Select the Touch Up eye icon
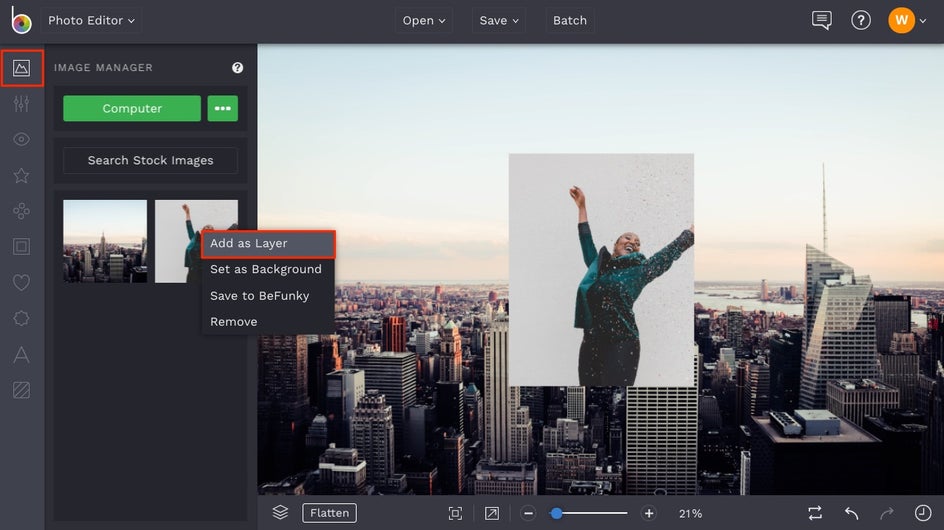Screen dimensions: 944x530 [x=21, y=140]
